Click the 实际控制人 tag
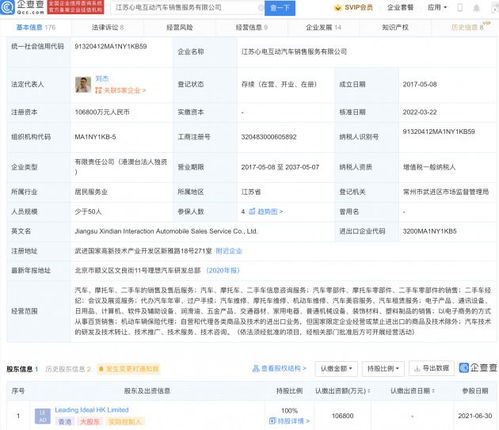Image resolution: width=499 pixels, height=430 pixels. [125, 421]
